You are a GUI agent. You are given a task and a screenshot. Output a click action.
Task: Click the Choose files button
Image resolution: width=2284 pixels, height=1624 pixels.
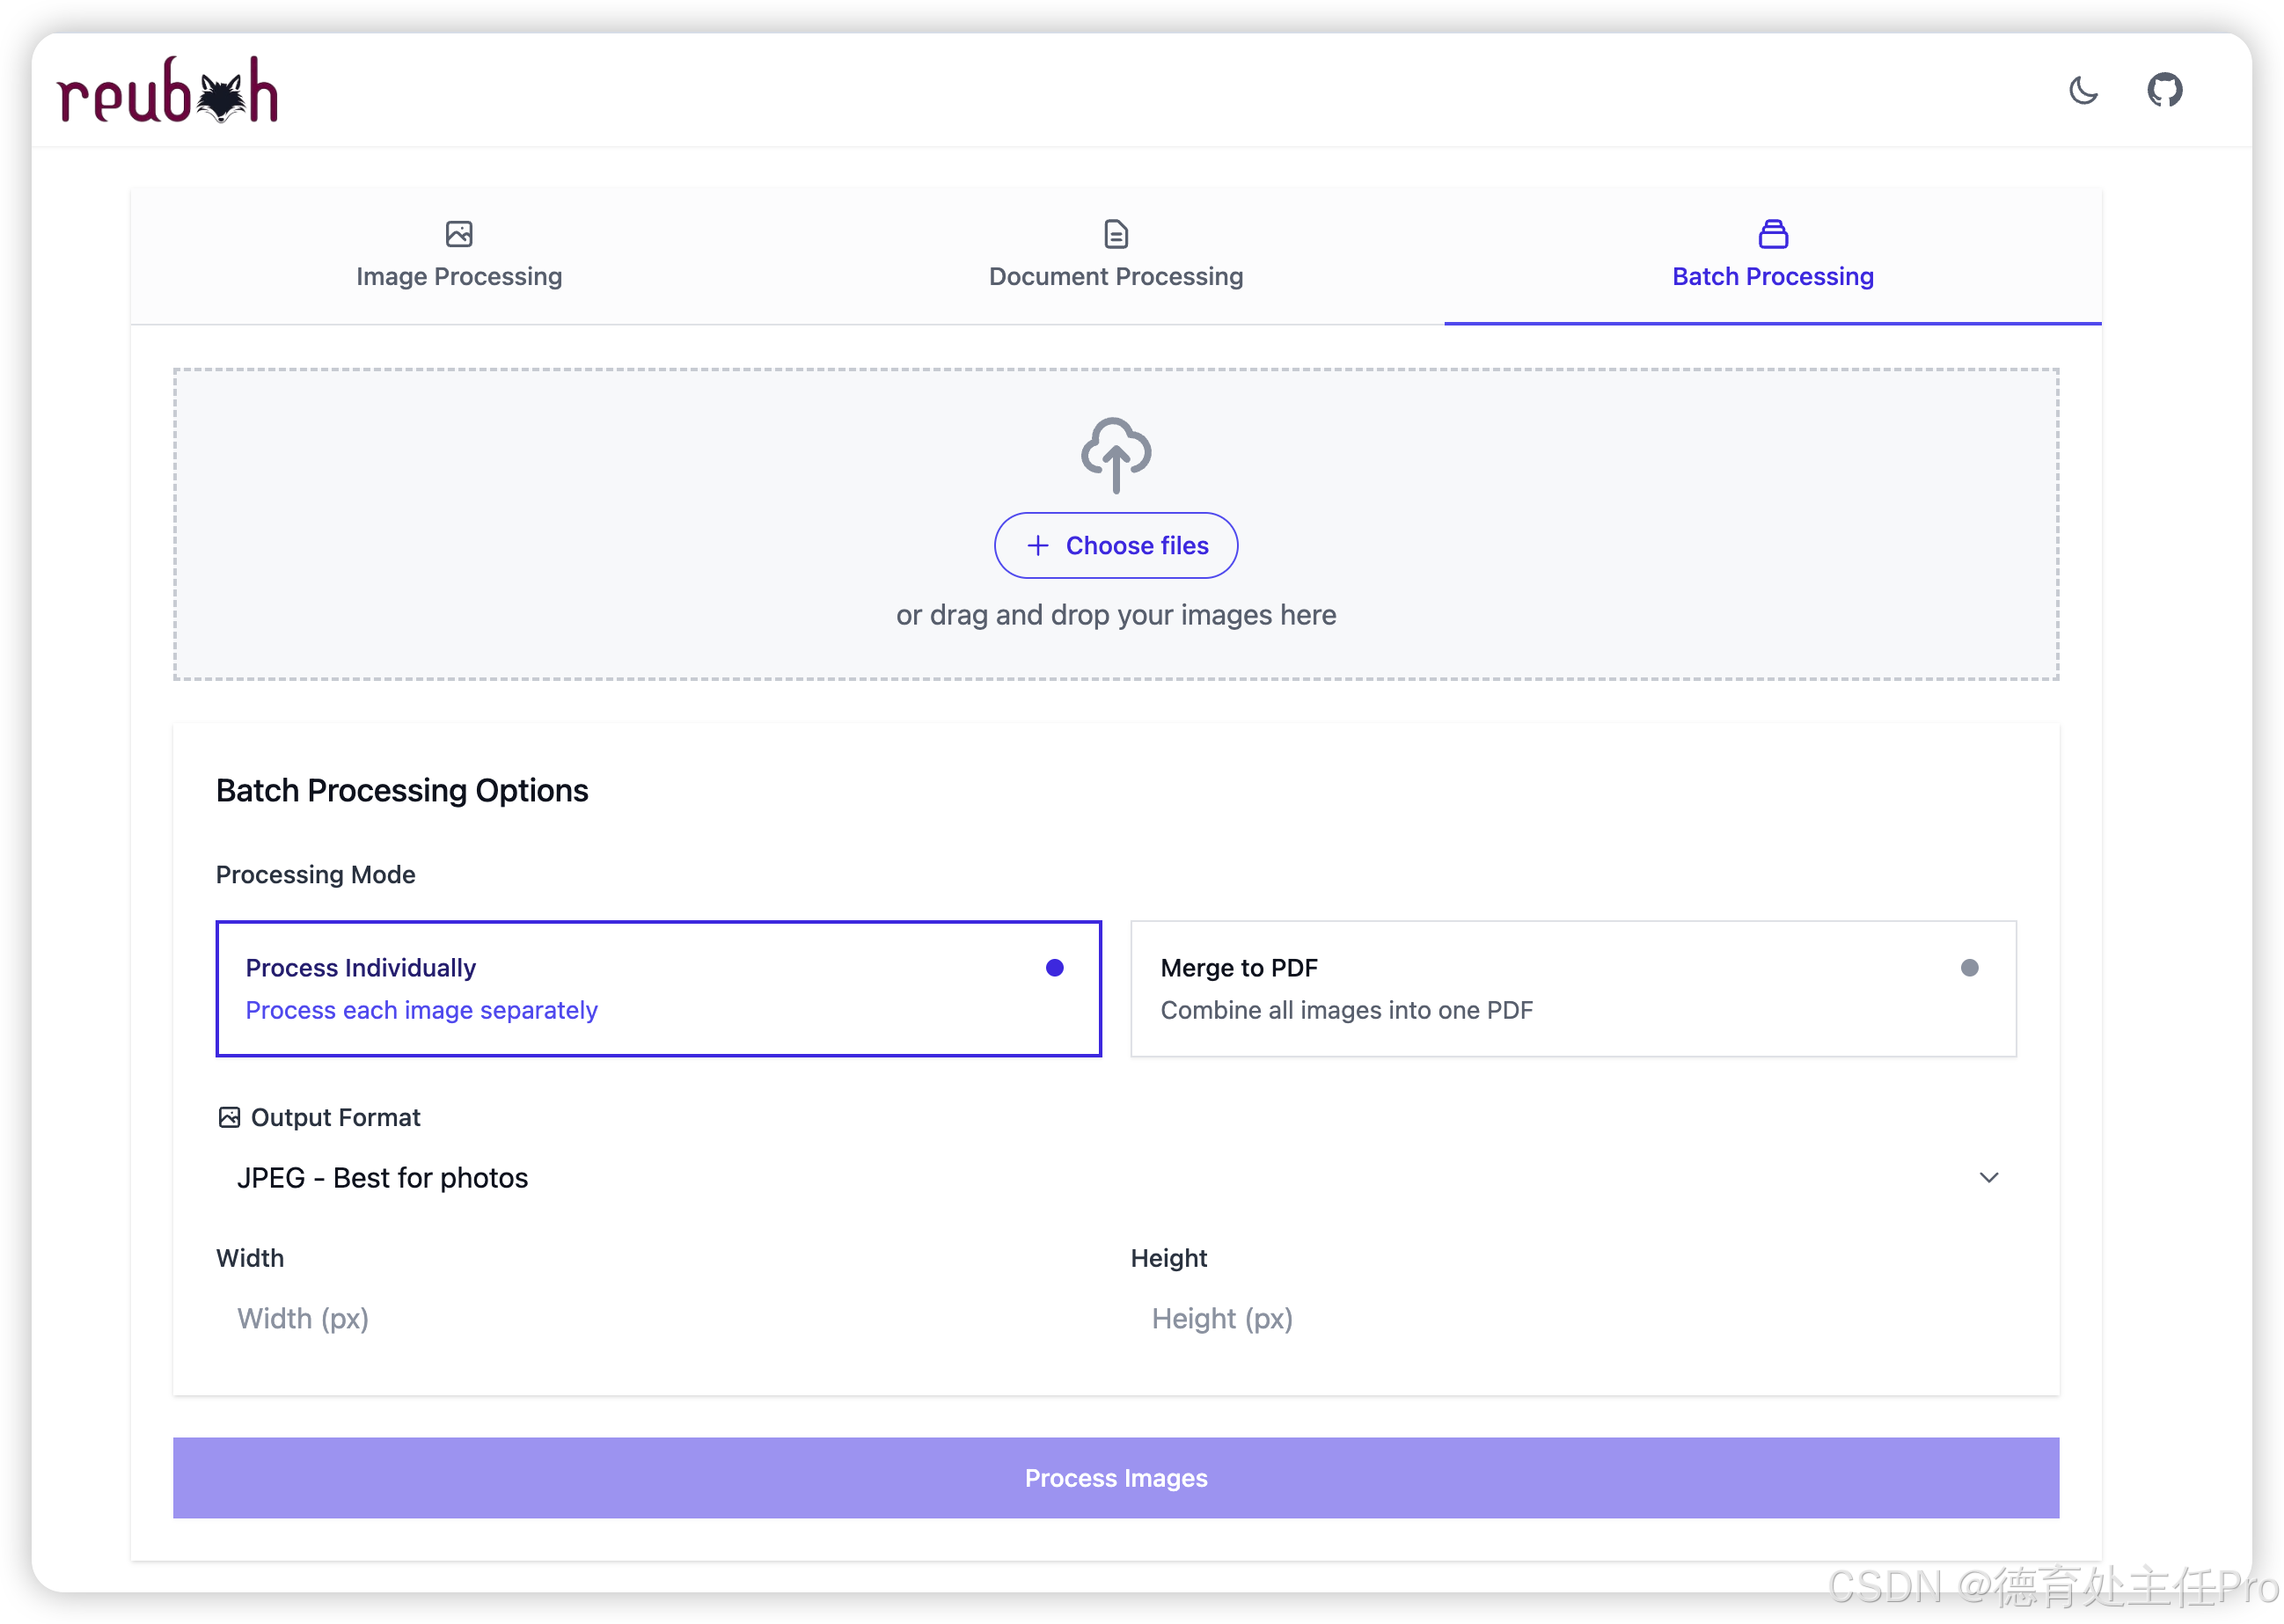pyautogui.click(x=1116, y=545)
